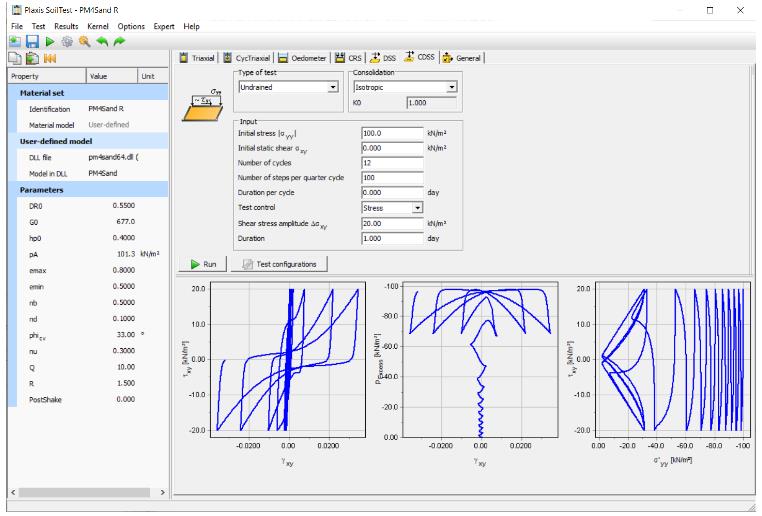This screenshot has width=762, height=516.
Task: Click the Number of cycles input field
Action: [x=392, y=162]
